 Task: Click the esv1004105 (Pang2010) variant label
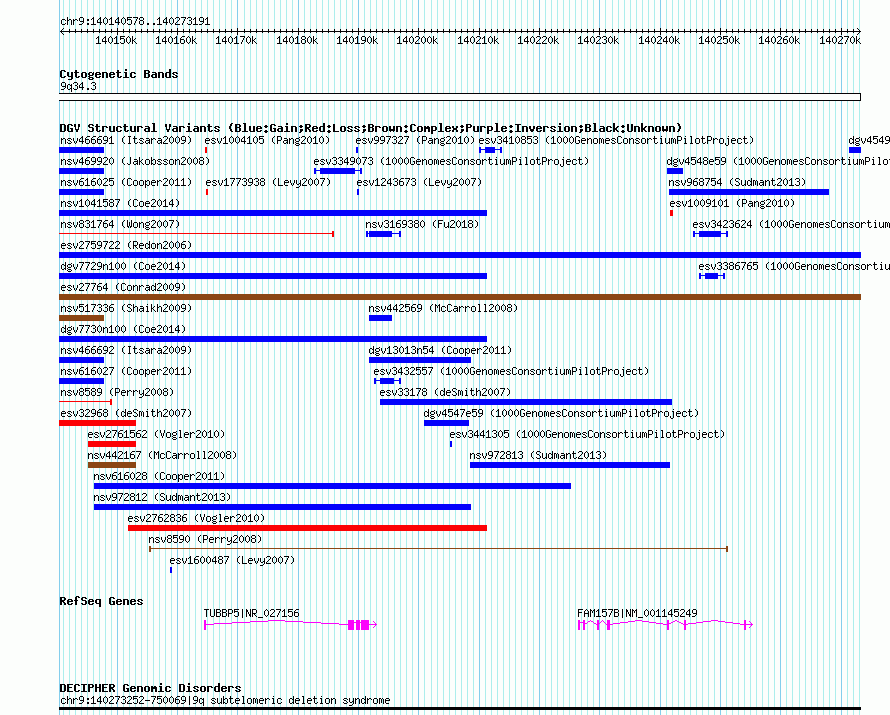click(268, 140)
